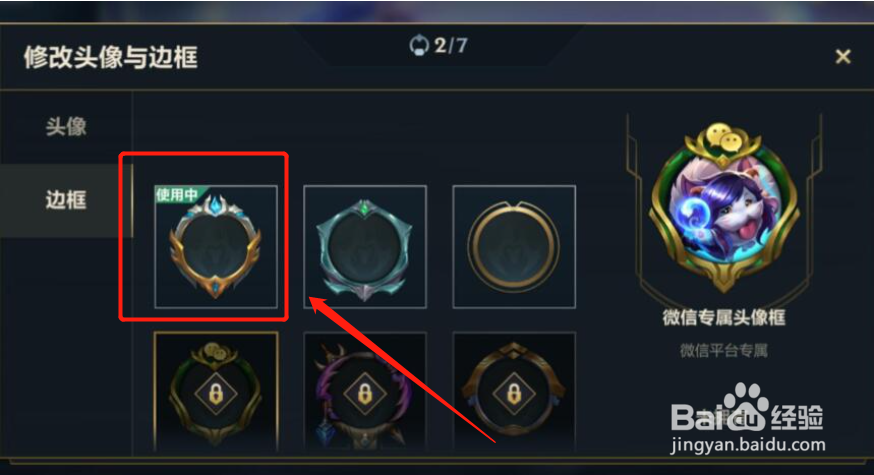Image resolution: width=874 pixels, height=475 pixels.
Task: Click the WeChat logo atop the preview frame
Action: [x=723, y=137]
